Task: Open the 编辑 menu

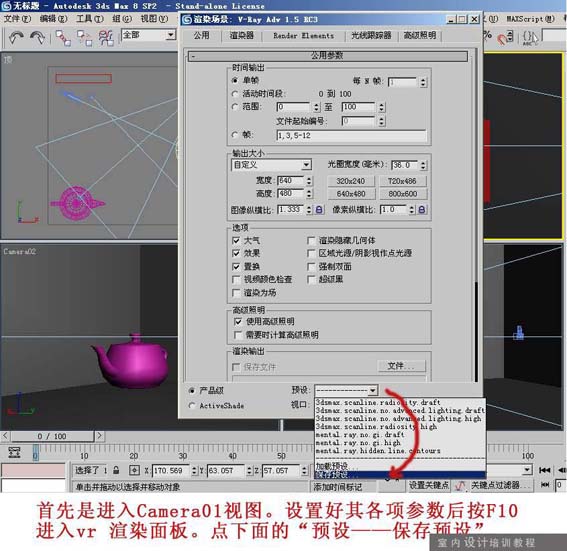Action: 53,18
